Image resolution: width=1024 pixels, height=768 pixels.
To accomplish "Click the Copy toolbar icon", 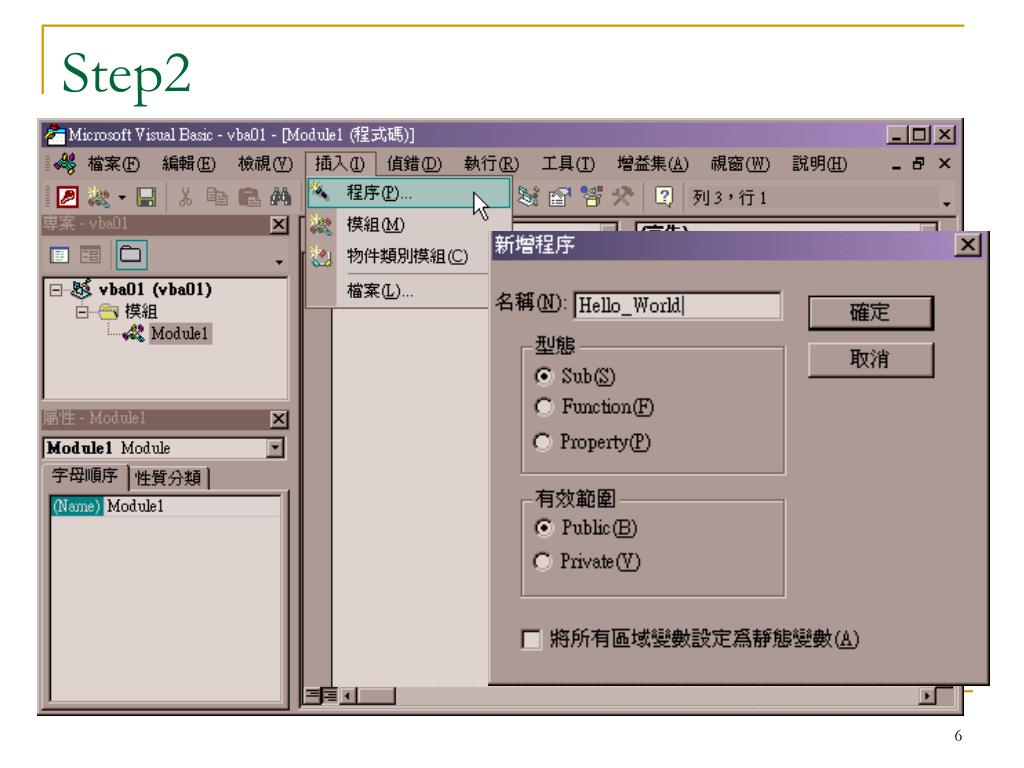I will point(217,197).
